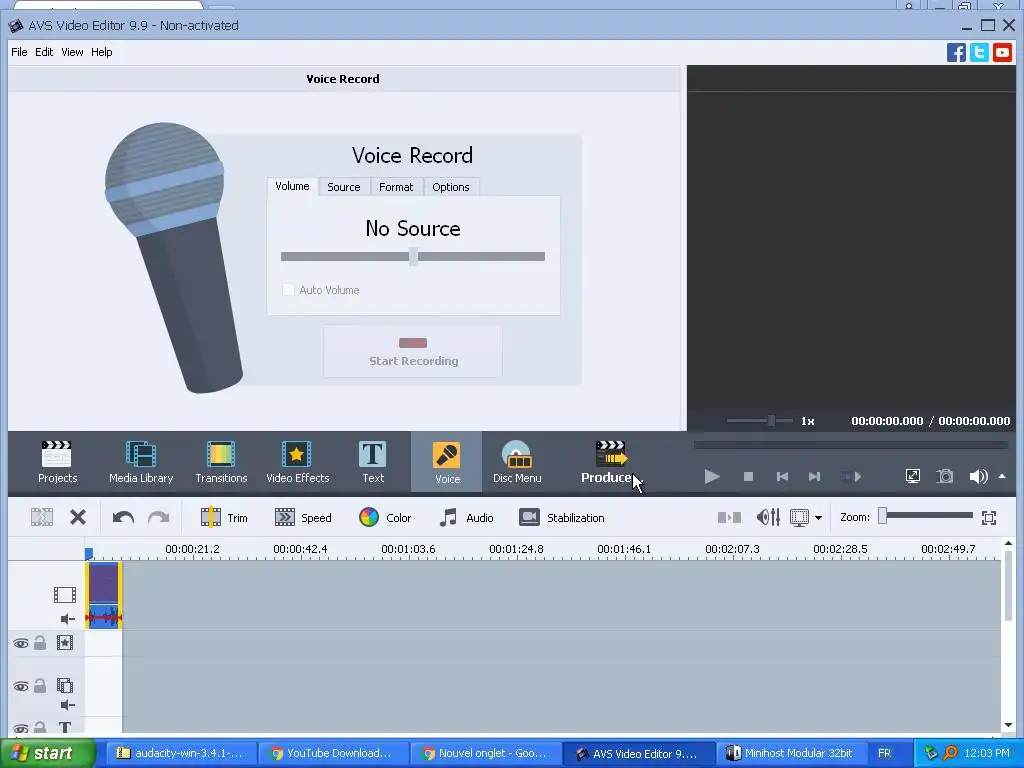Play the preview video
This screenshot has height=768, width=1024.
712,476
